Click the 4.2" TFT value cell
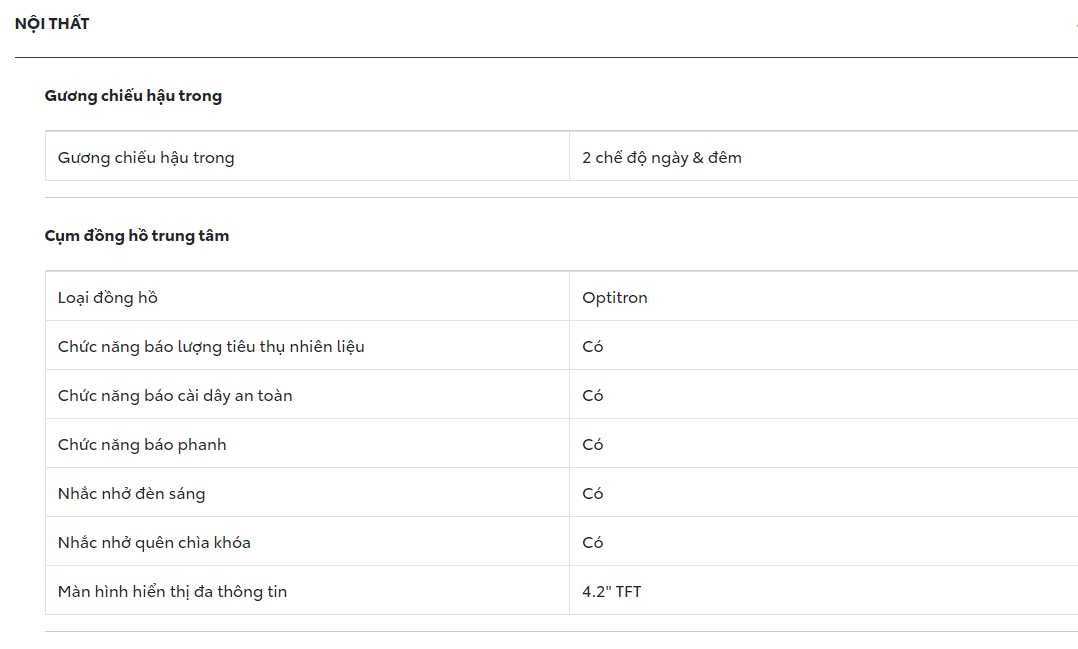This screenshot has height=649, width=1078. 612,592
